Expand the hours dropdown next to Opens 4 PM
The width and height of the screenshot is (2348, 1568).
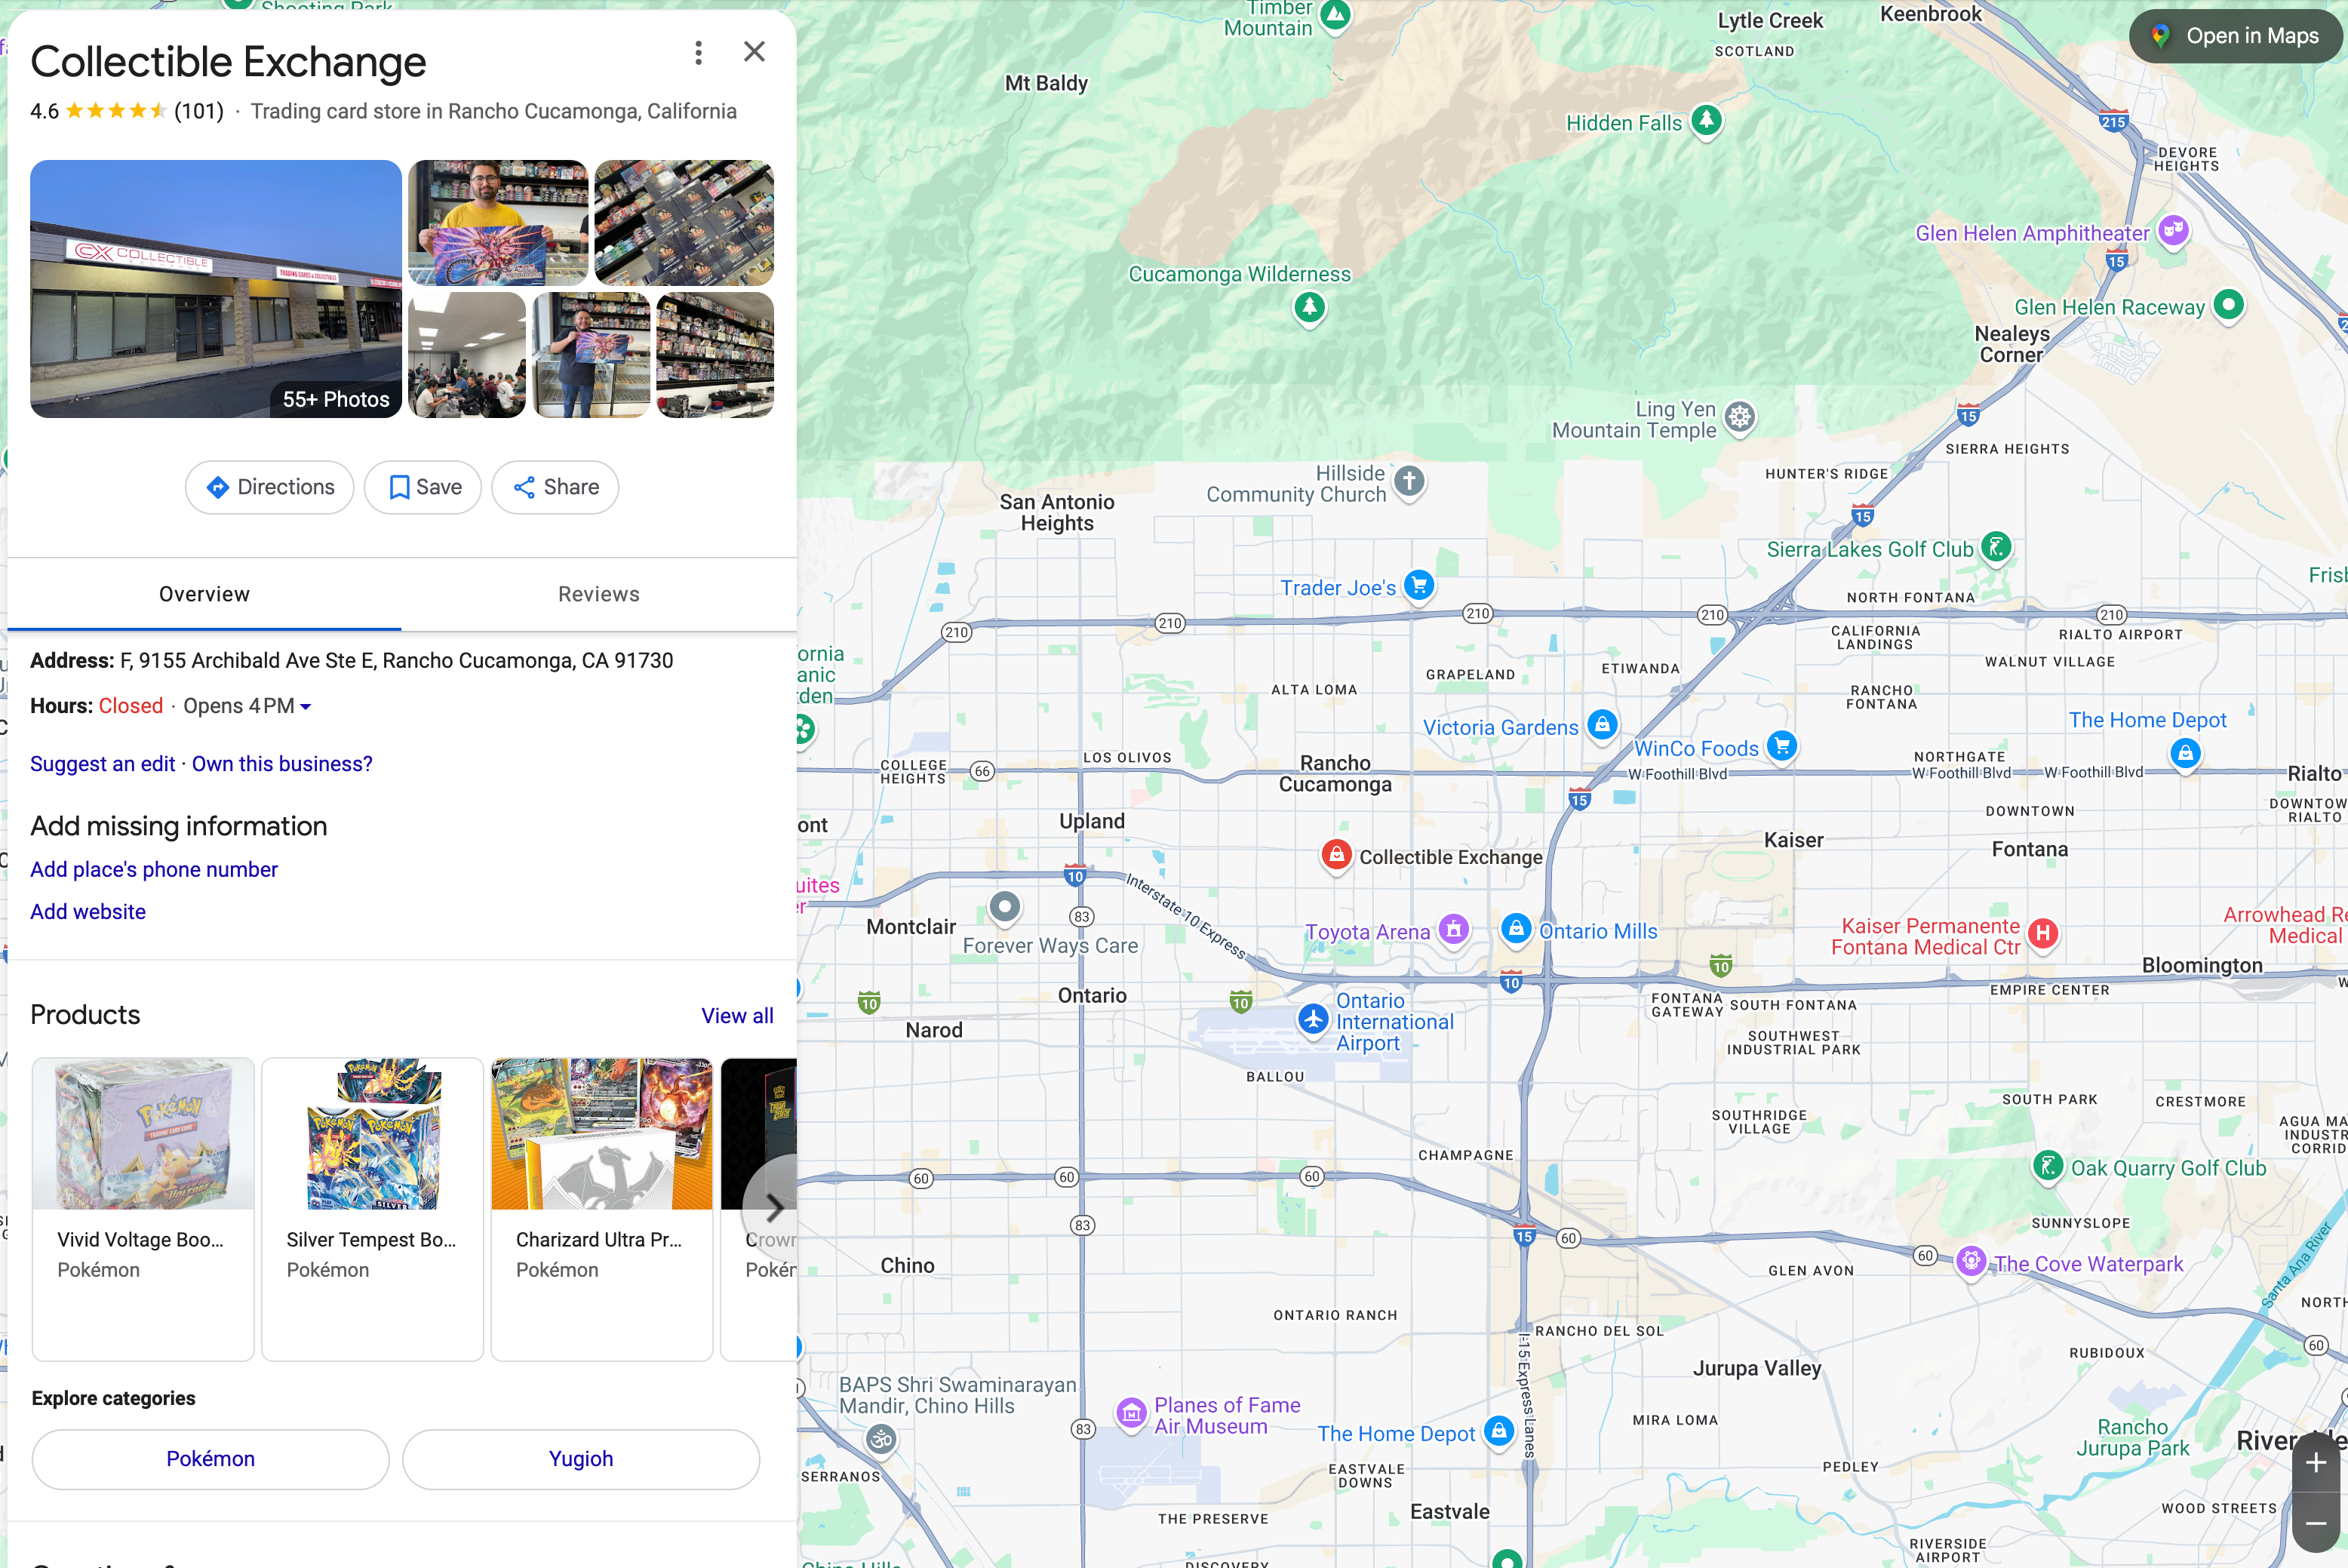[306, 707]
